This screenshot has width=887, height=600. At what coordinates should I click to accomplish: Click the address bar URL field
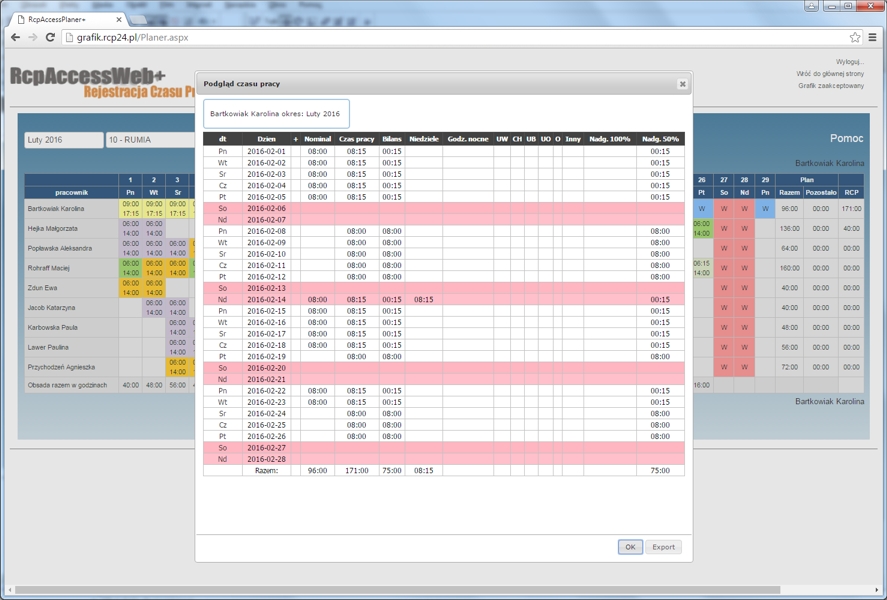450,37
